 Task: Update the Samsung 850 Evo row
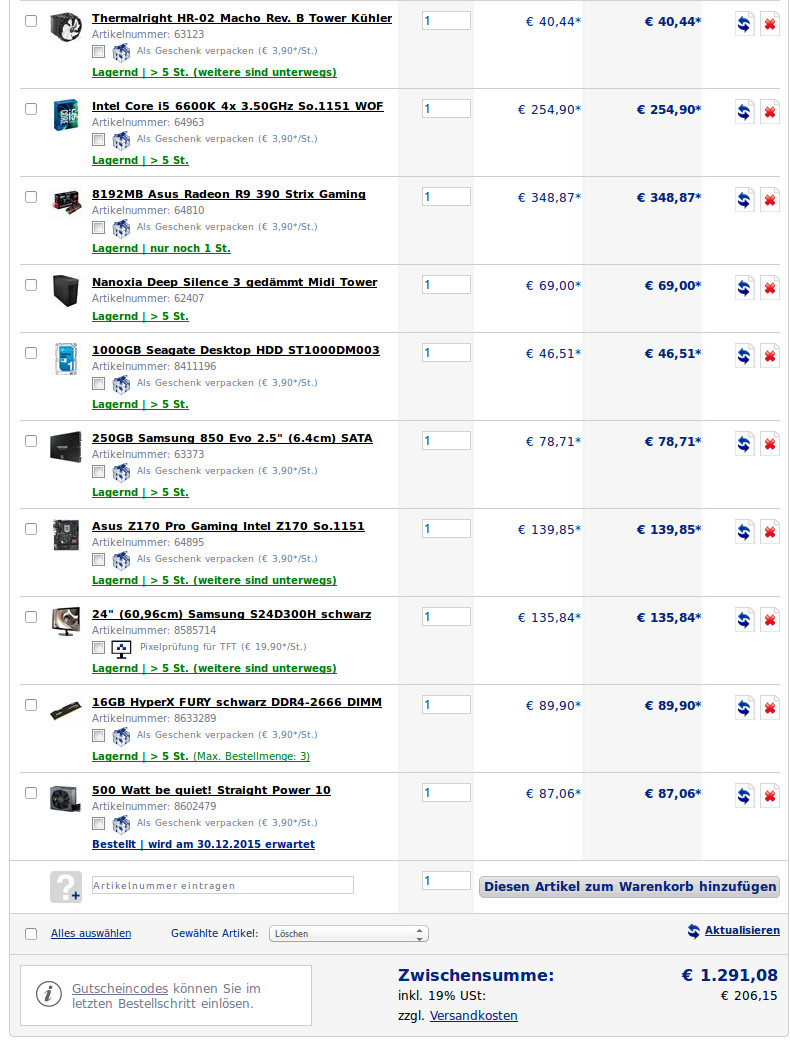point(744,444)
